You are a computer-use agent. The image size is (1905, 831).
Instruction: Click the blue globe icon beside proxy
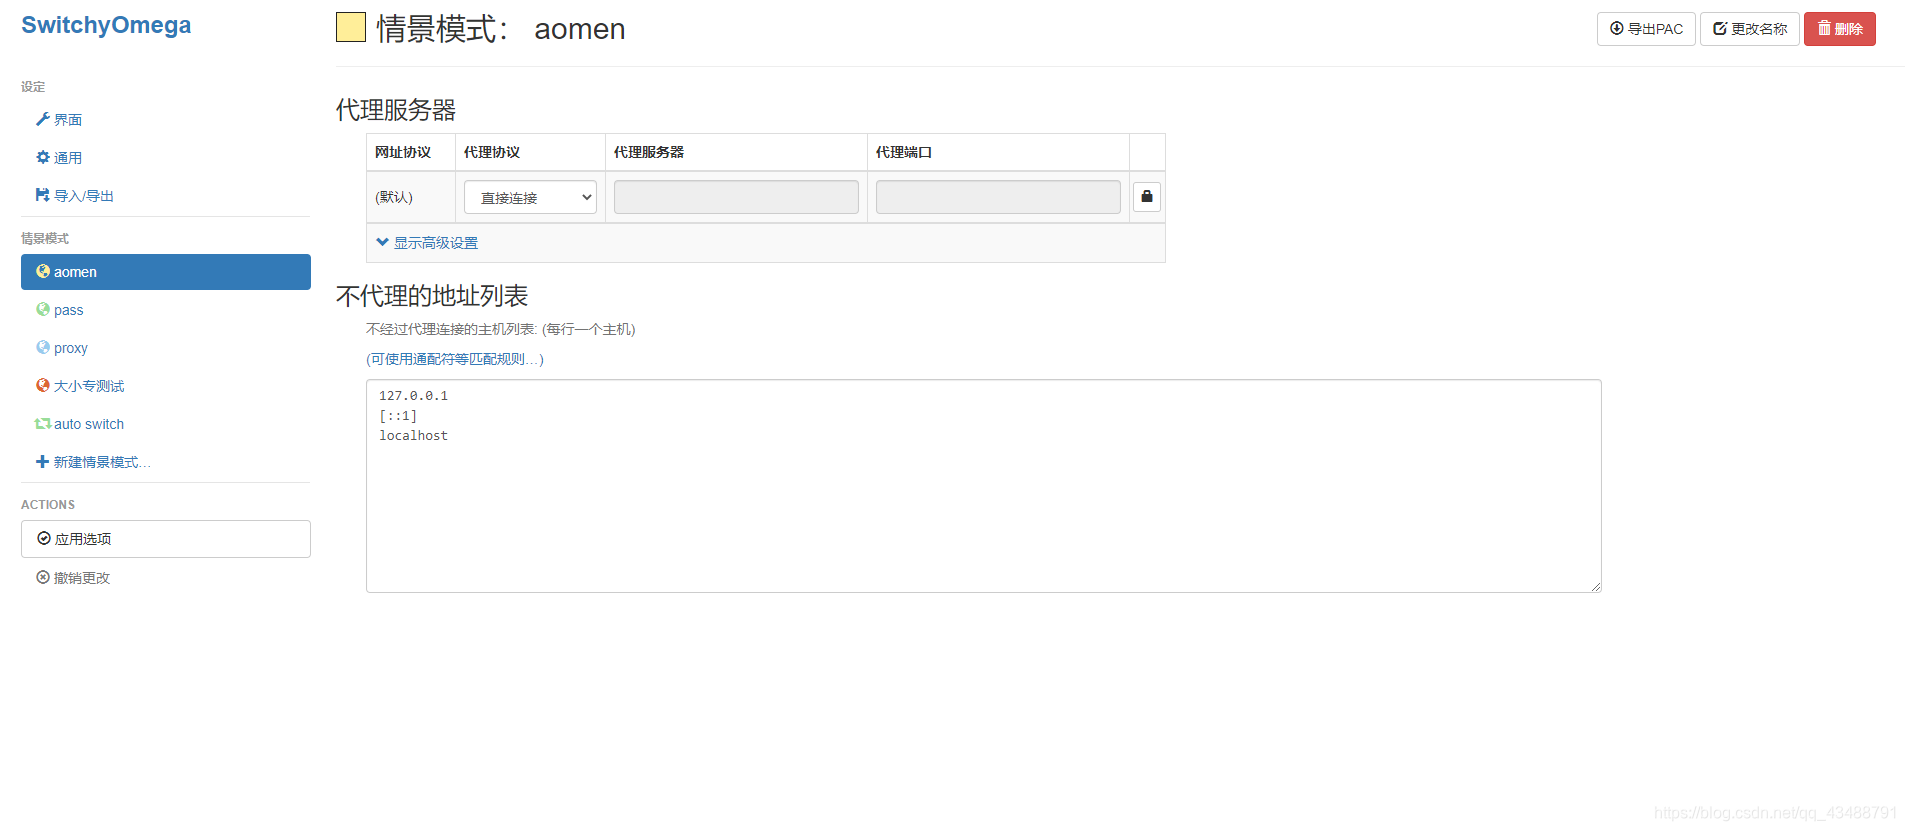tap(43, 347)
